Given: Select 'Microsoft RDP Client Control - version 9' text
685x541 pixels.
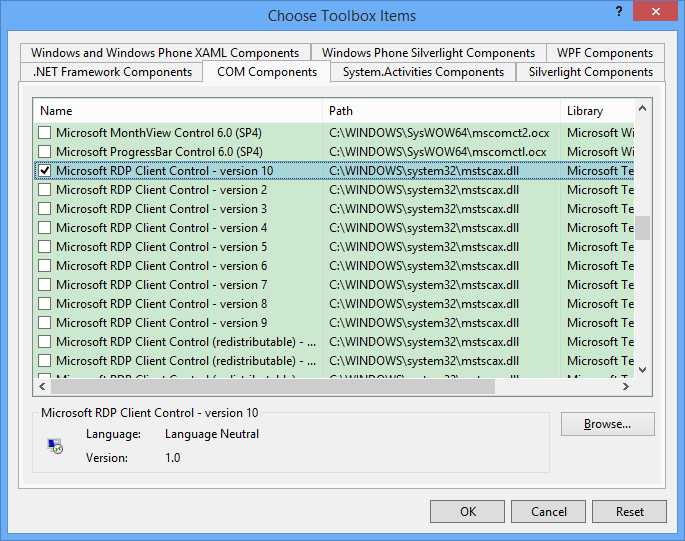Looking at the screenshot, I should pos(161,323).
